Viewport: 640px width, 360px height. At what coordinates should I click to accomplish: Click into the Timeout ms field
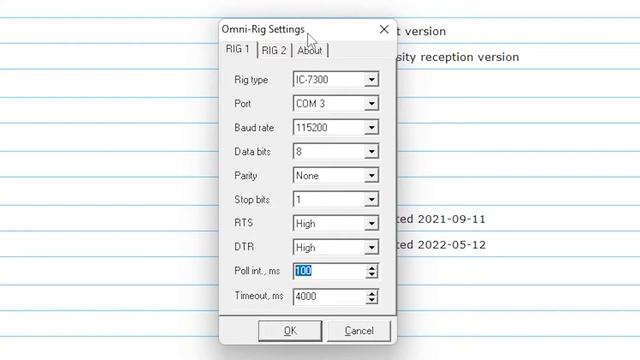coord(329,296)
